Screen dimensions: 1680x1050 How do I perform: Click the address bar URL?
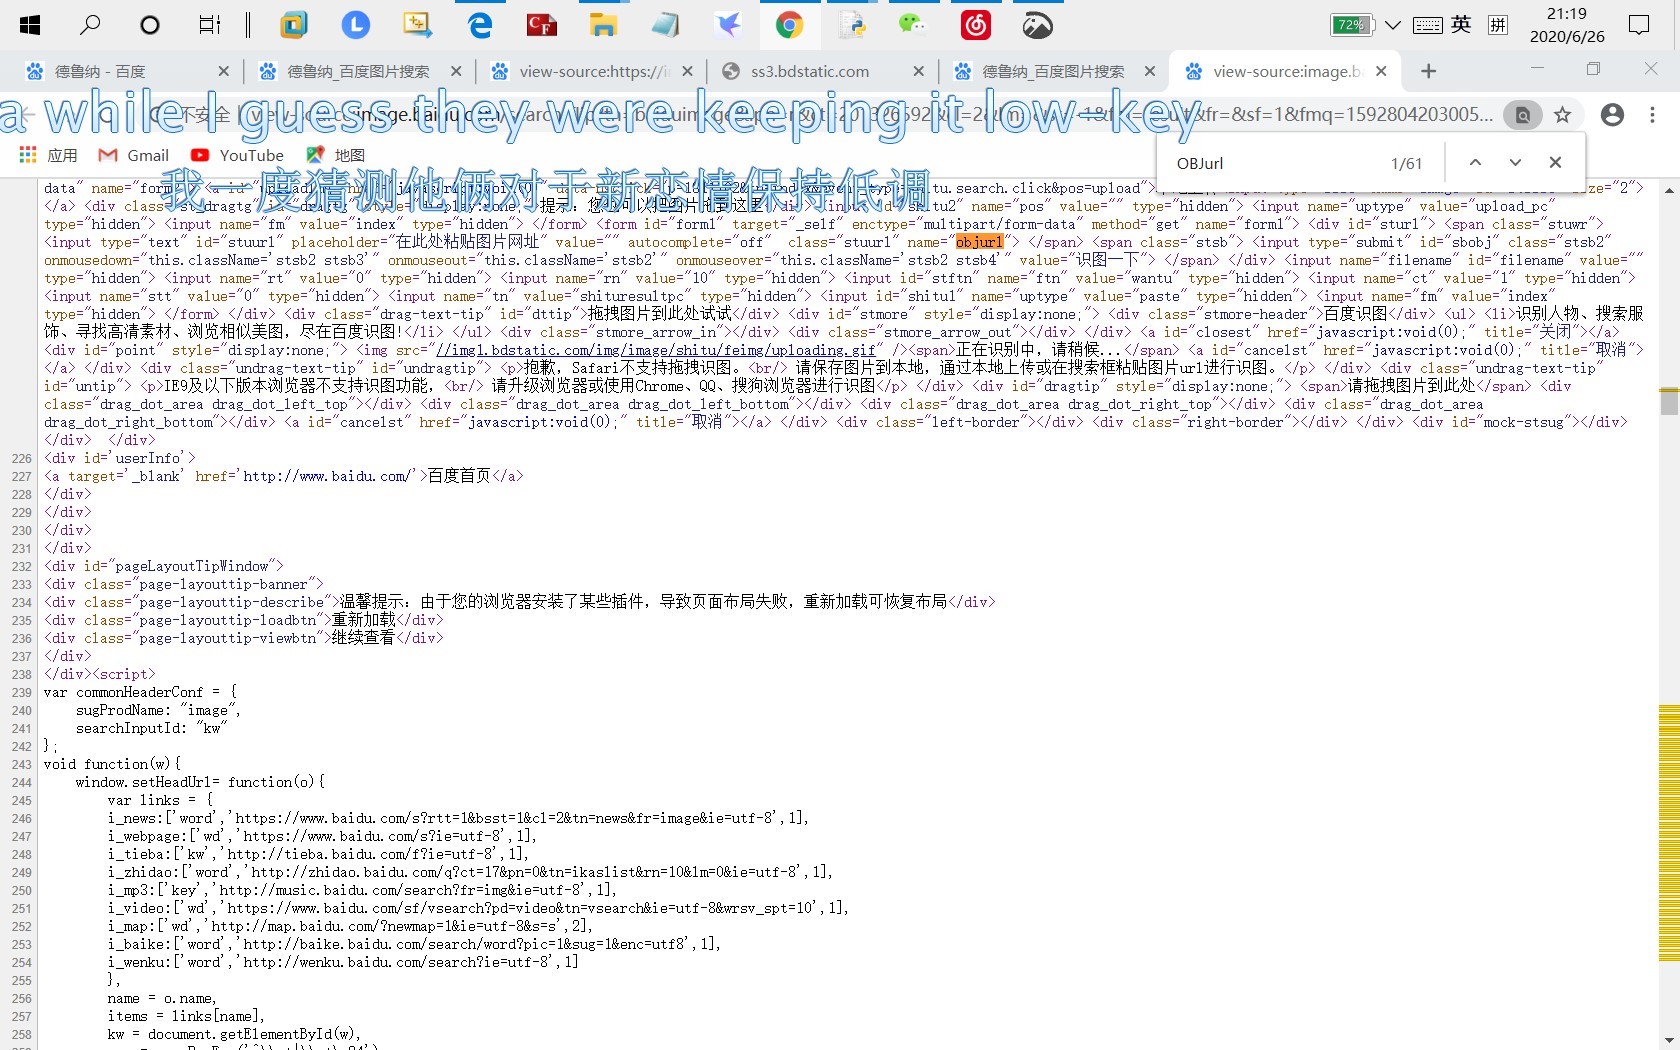click(x=830, y=115)
